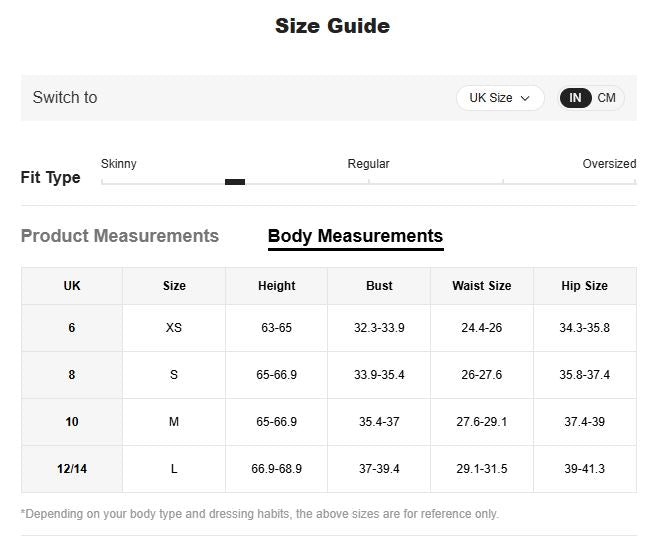Select the UK 12/14 row label
This screenshot has height=548, width=663.
(x=72, y=469)
